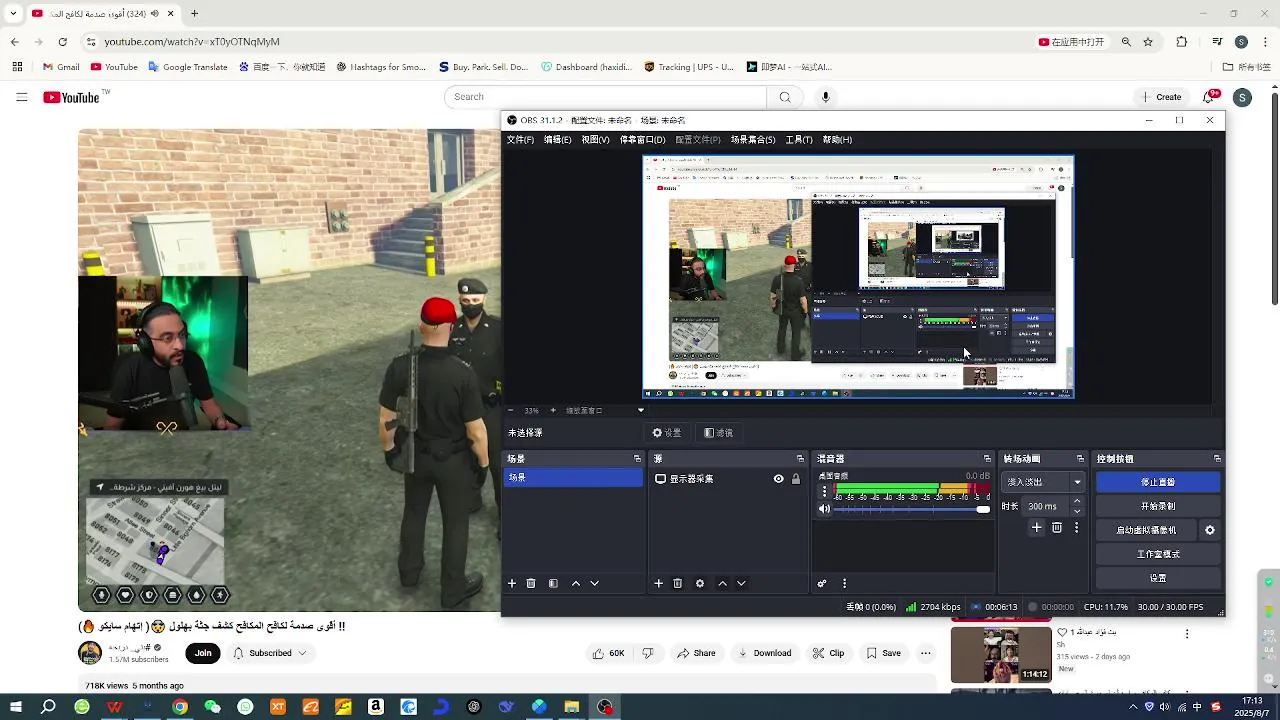Undock the Controls panel
1280x720 pixels.
point(1217,459)
